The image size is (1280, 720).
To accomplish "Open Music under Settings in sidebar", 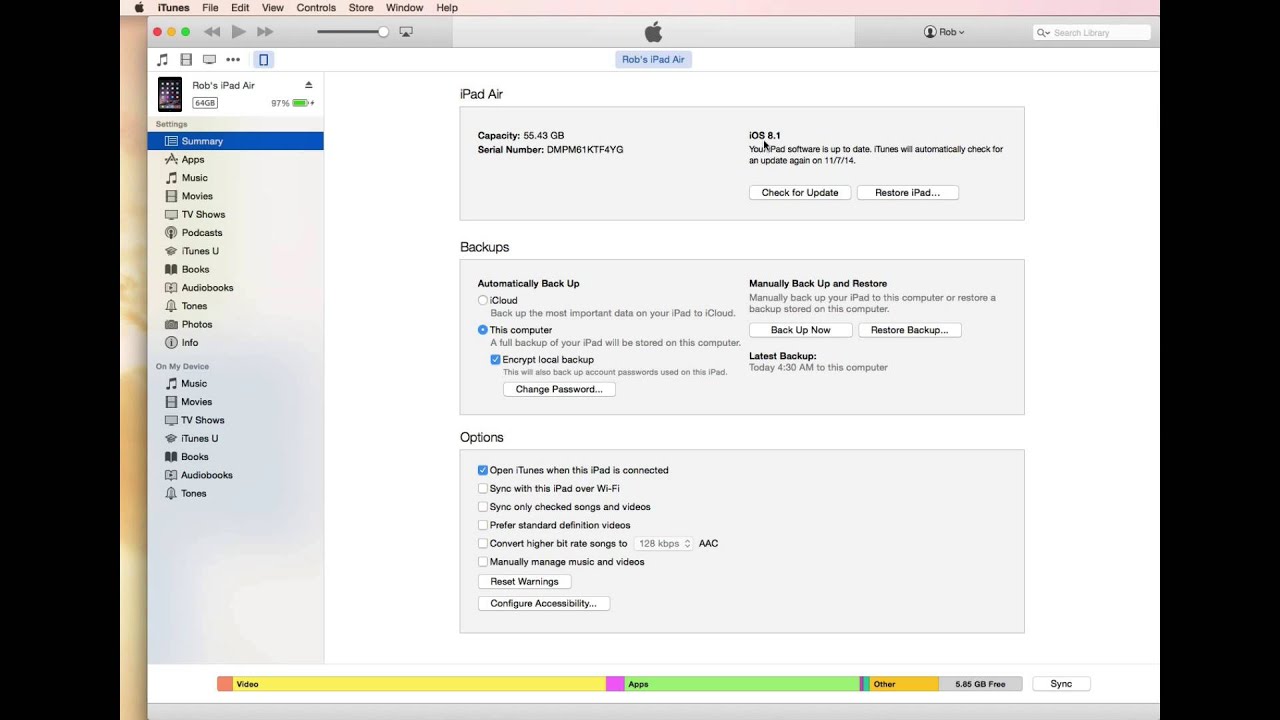I will (194, 178).
